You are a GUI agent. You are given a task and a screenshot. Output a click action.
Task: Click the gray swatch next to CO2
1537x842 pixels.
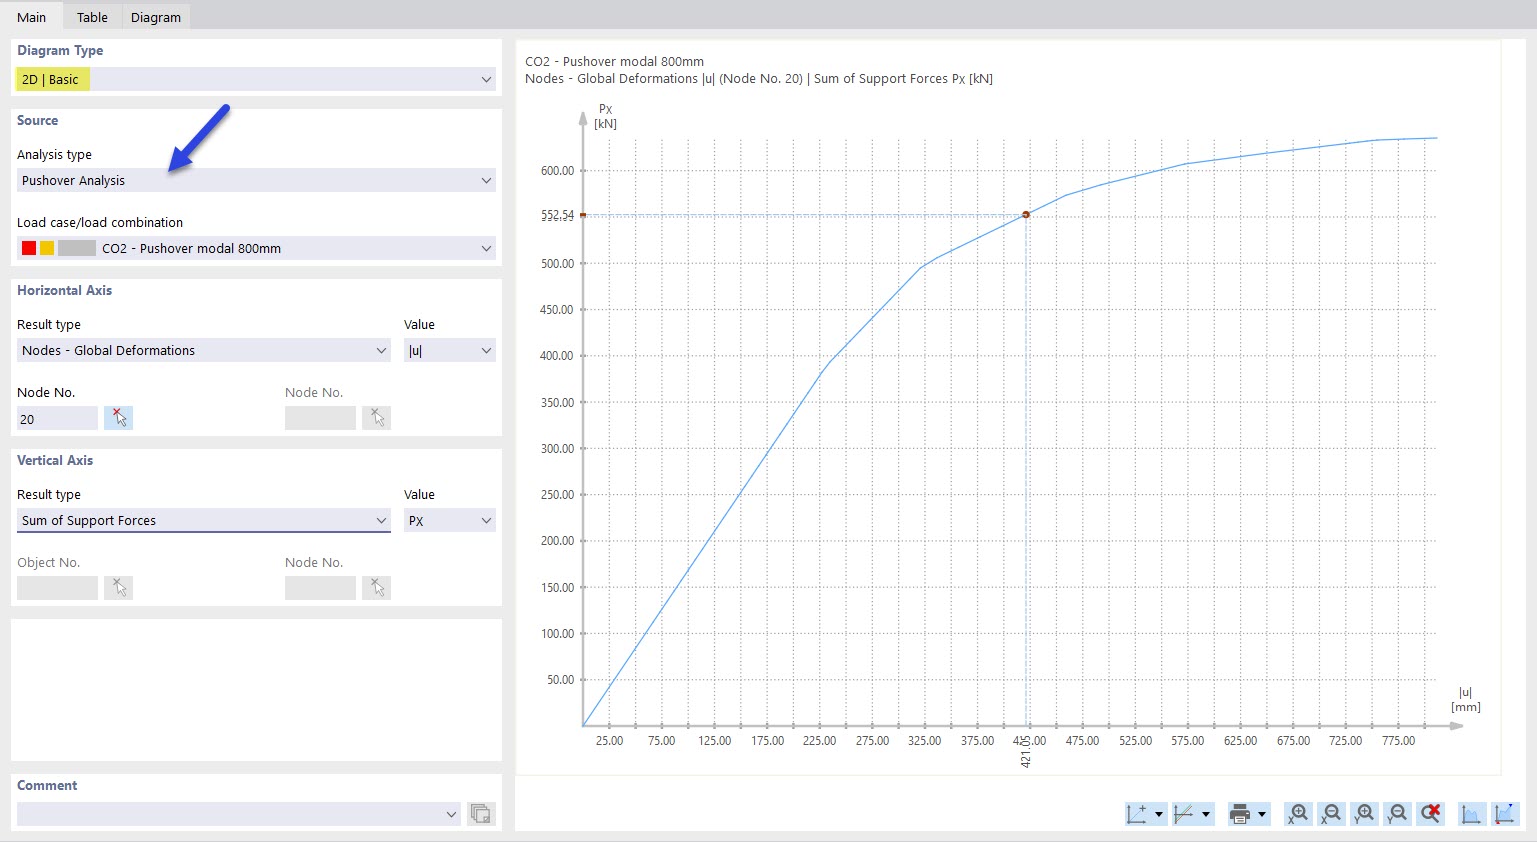pyautogui.click(x=77, y=248)
